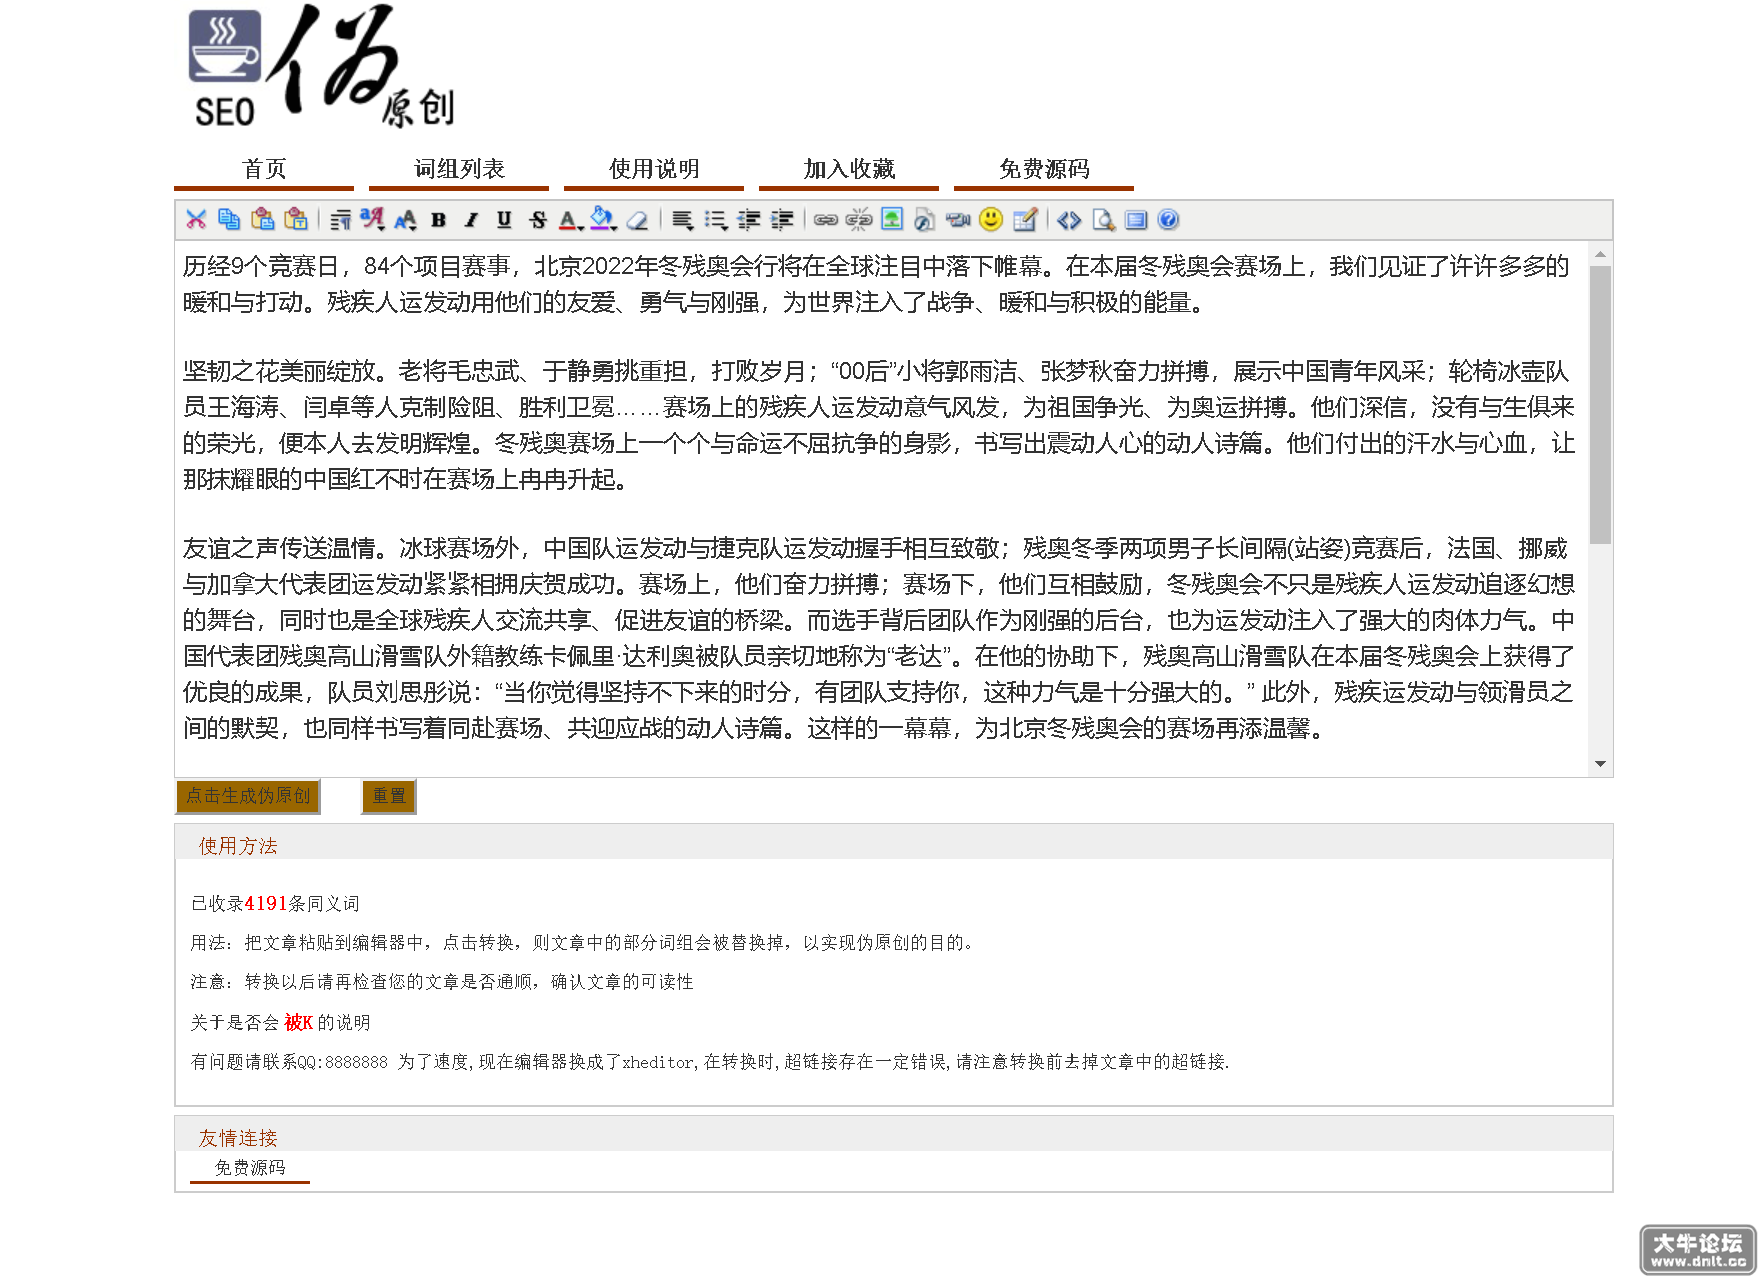This screenshot has width=1764, height=1282.
Task: Go to the 首页 tab
Action: (x=264, y=169)
